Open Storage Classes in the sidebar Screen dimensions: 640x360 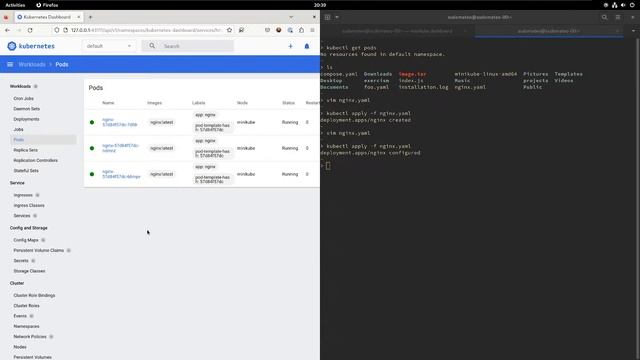point(29,271)
